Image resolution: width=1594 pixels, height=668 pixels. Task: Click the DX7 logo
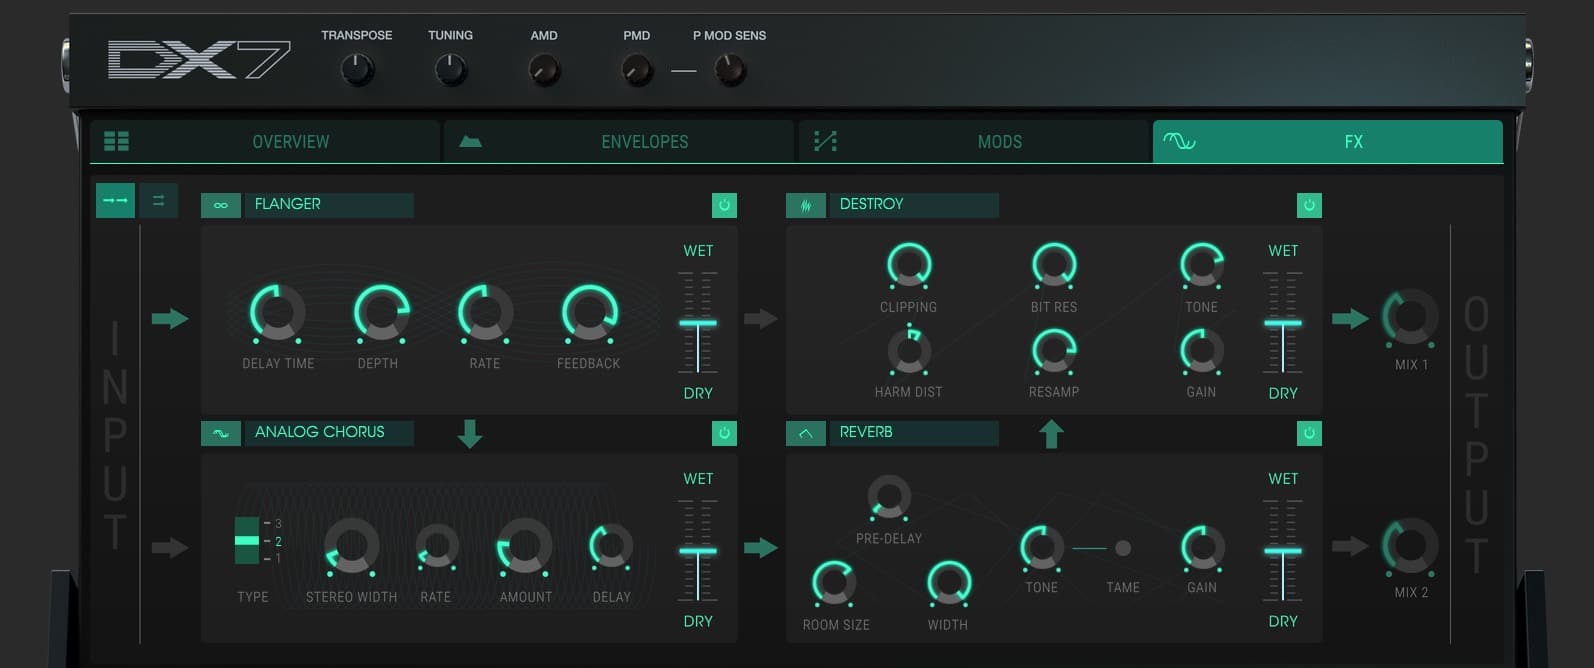point(199,60)
